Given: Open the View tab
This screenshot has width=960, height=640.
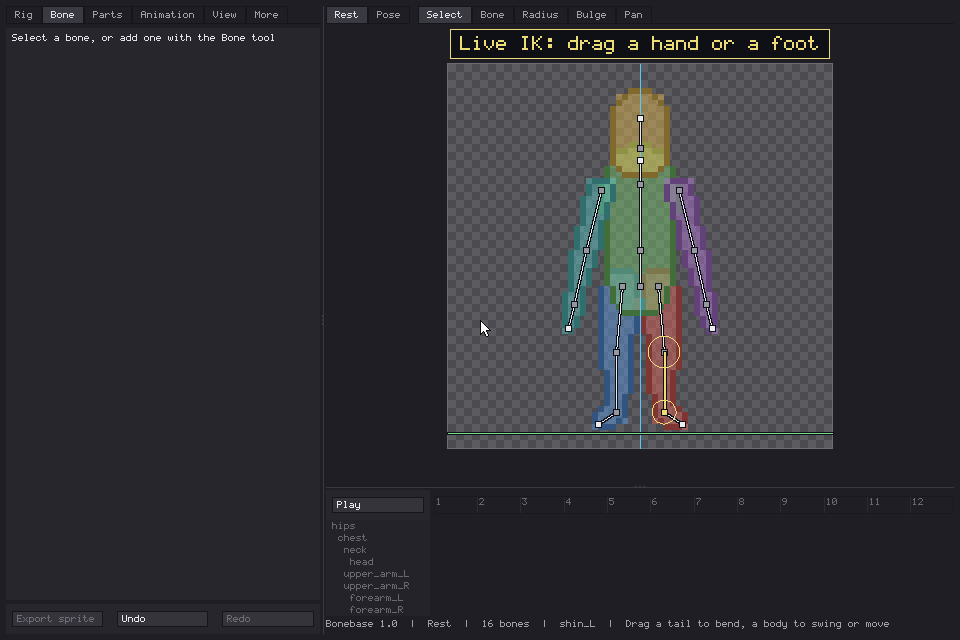Looking at the screenshot, I should (224, 15).
